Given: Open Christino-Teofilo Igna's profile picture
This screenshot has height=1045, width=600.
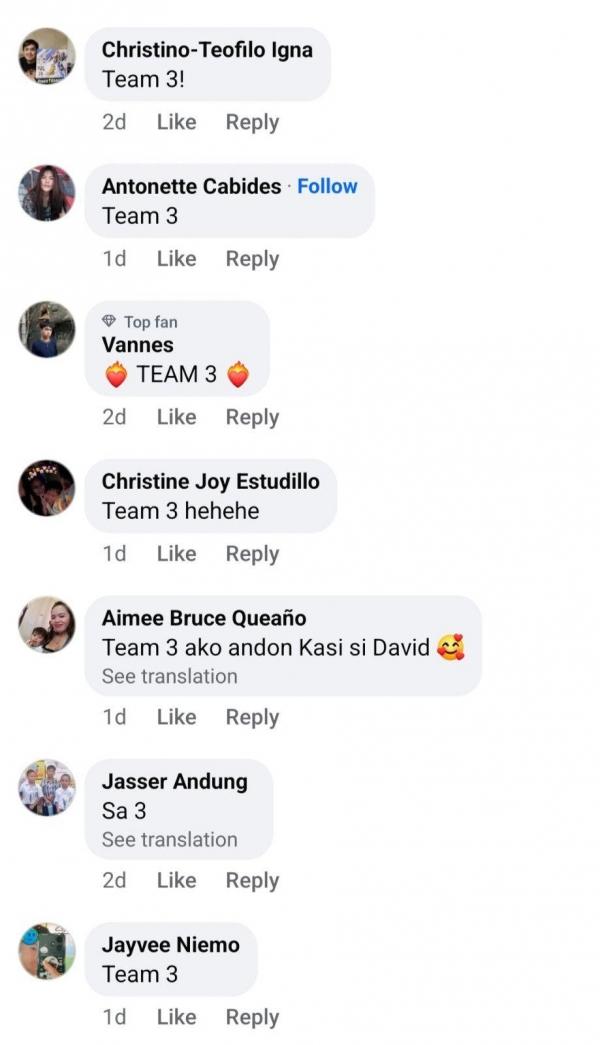Looking at the screenshot, I should click(47, 56).
